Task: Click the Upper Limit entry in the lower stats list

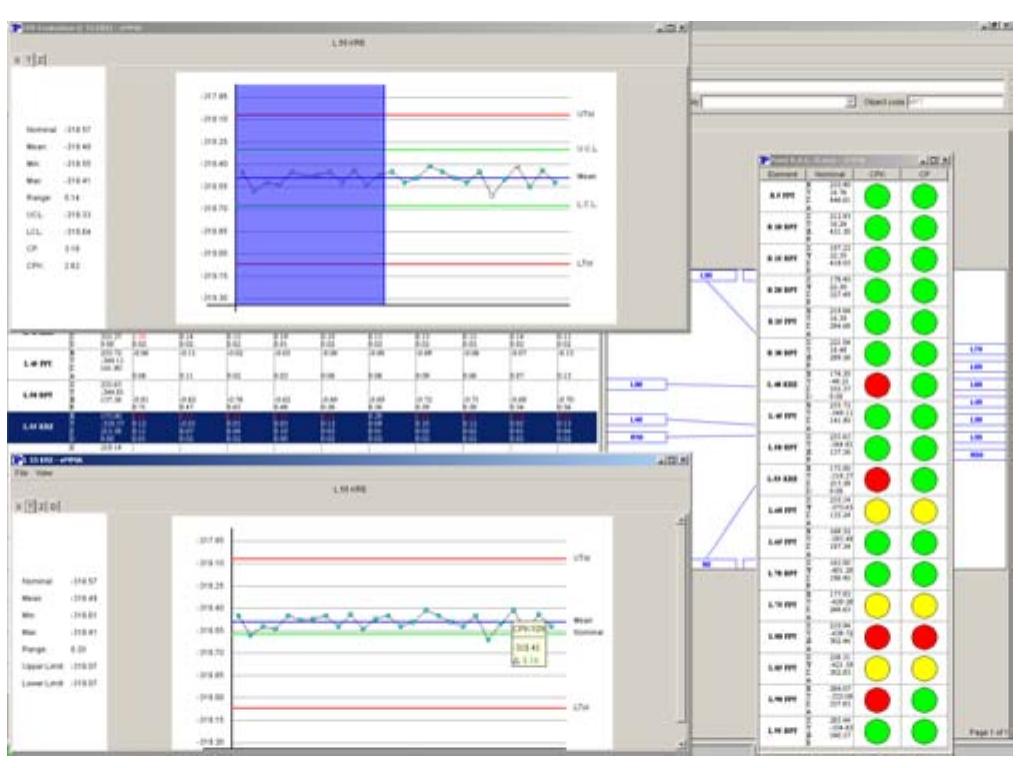Action: click(x=59, y=666)
